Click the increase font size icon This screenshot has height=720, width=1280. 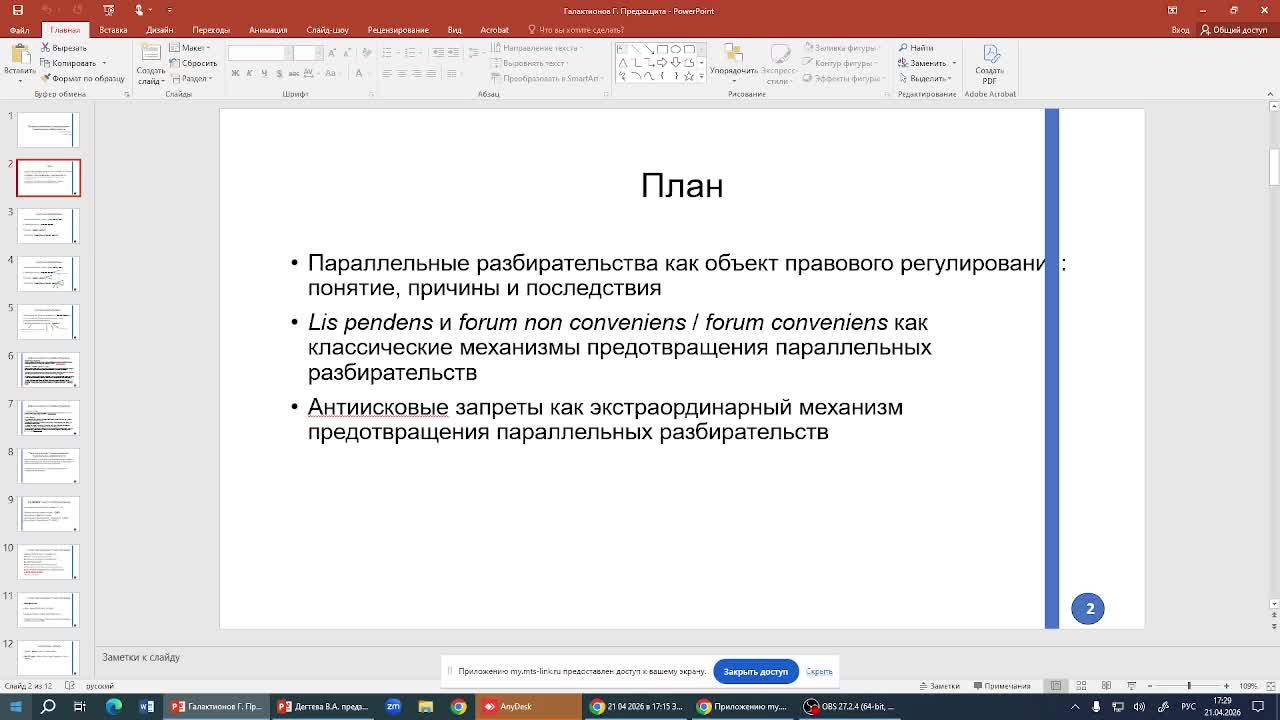pos(332,52)
